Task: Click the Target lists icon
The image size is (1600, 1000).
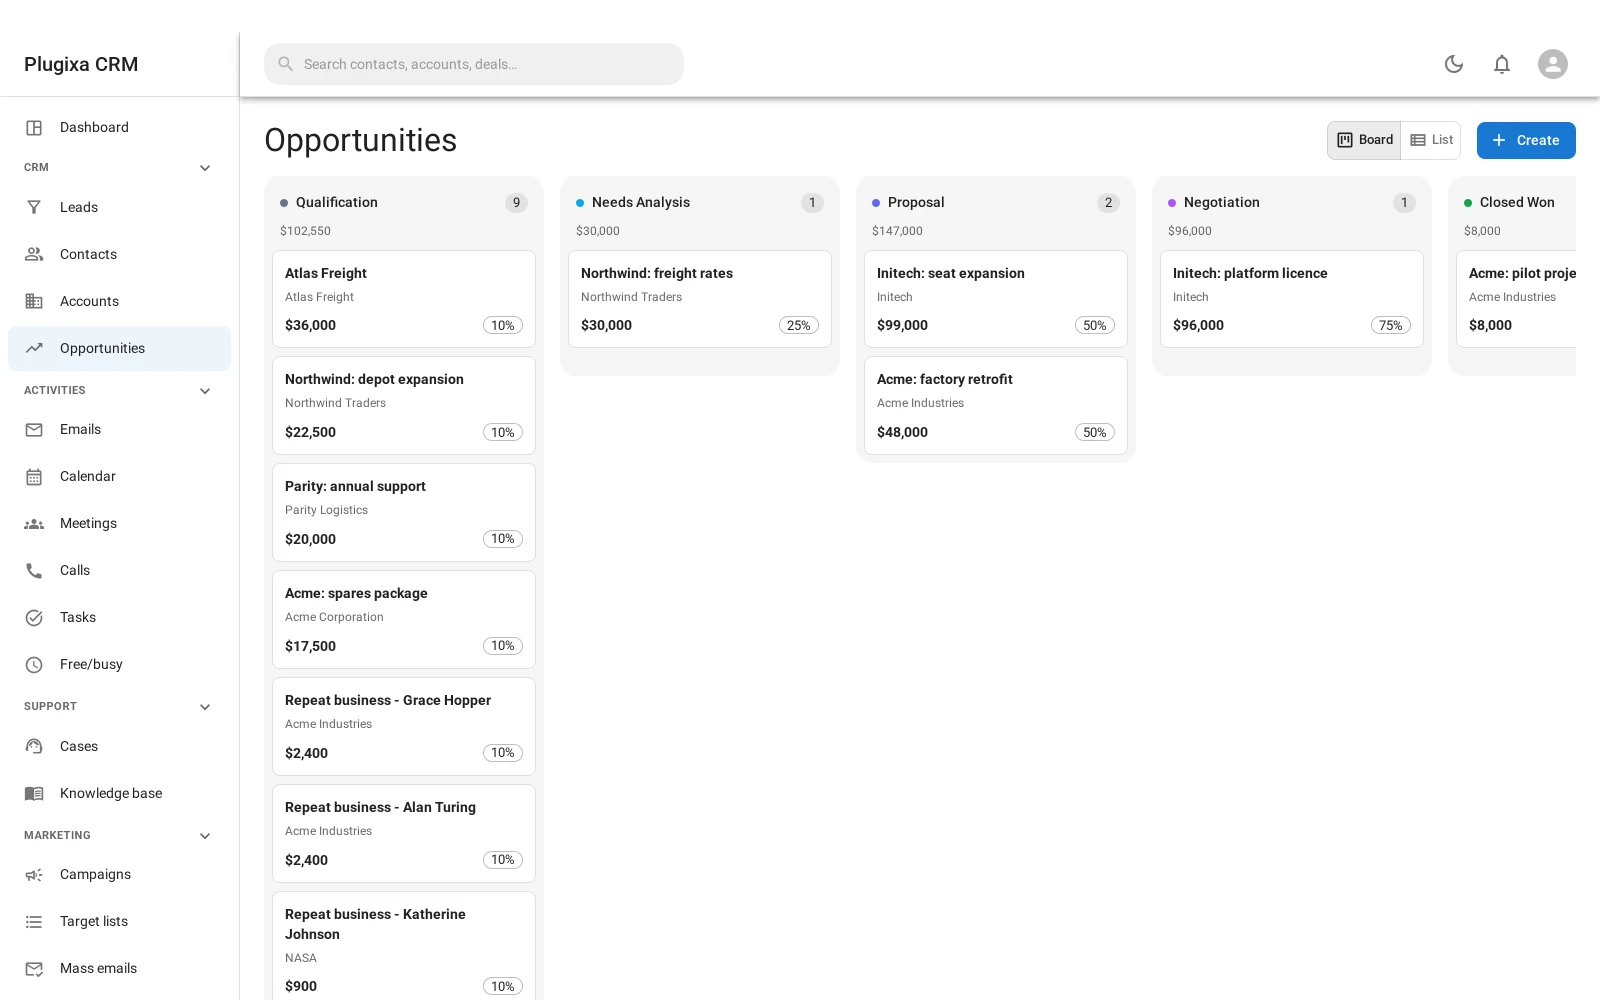Action: click(34, 922)
